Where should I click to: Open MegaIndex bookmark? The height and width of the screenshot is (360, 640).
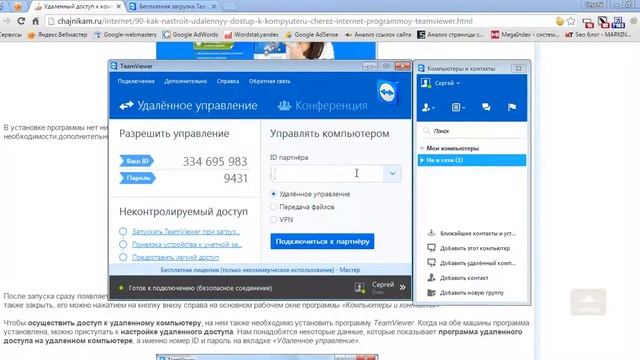(525, 35)
